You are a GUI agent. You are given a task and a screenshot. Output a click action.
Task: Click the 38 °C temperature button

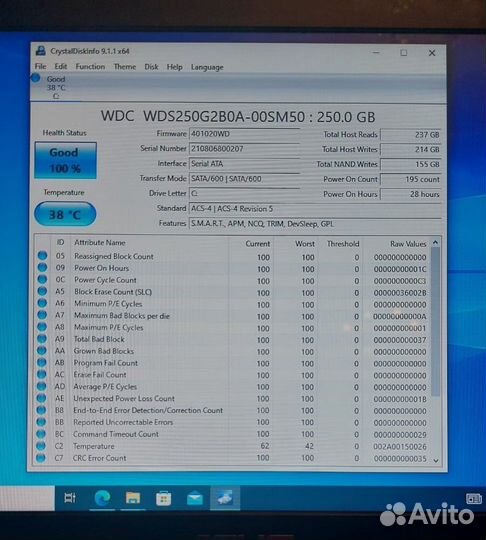tap(65, 214)
